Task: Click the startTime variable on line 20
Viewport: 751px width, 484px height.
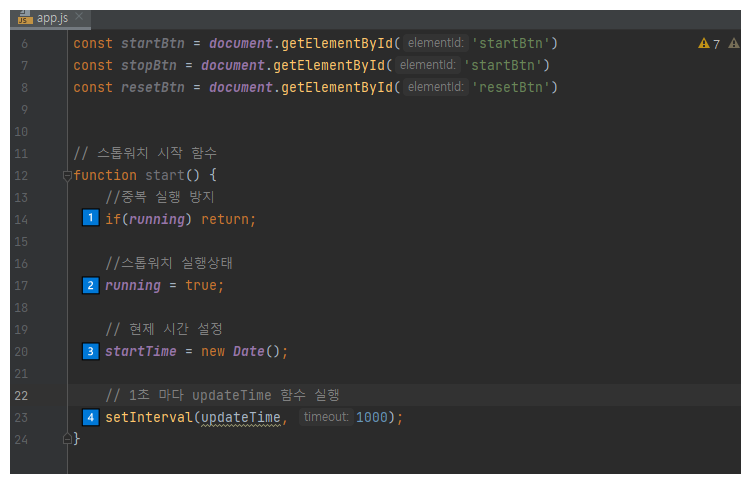Action: (x=141, y=352)
